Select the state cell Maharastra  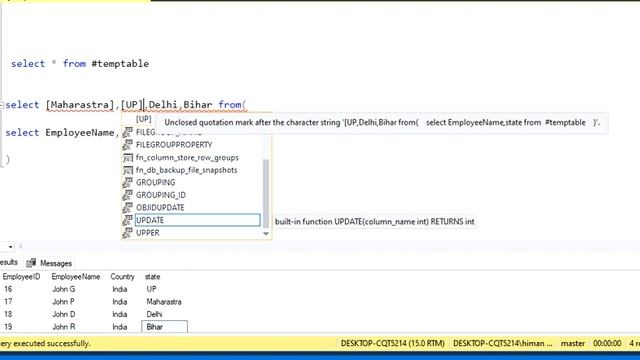click(164, 302)
